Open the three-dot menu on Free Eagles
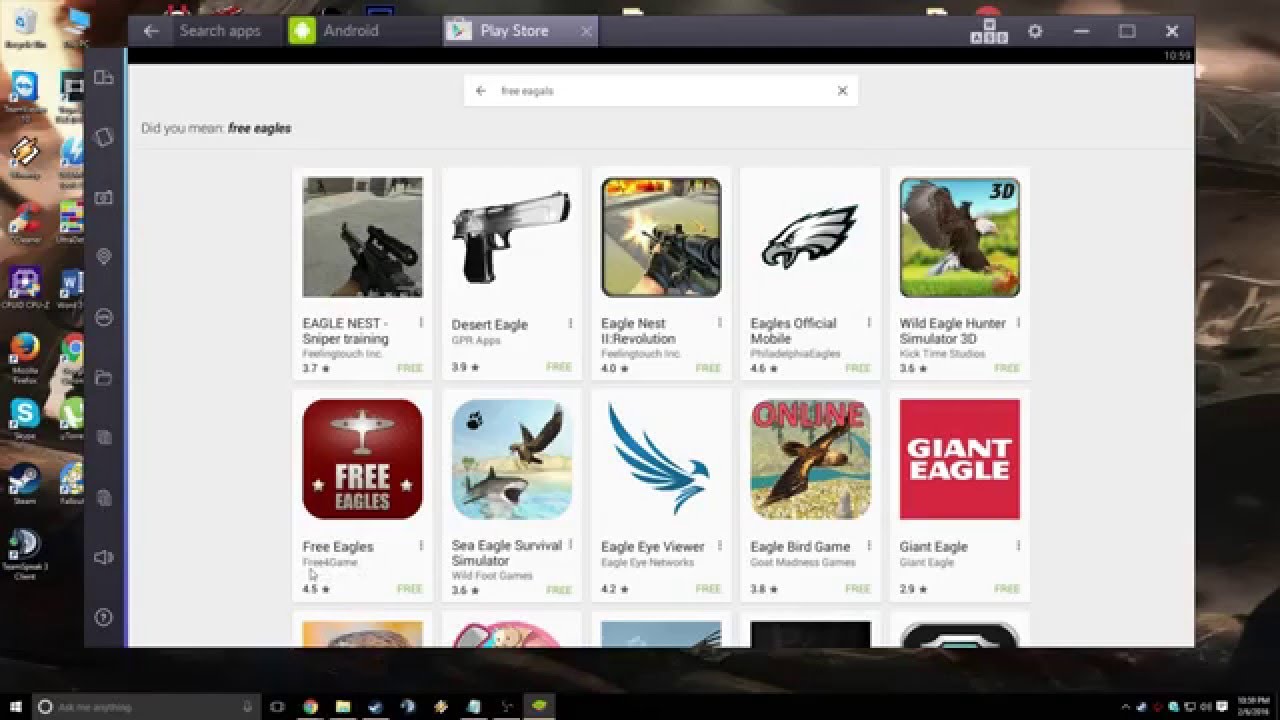Screen dimensions: 1280x720 click(421, 545)
